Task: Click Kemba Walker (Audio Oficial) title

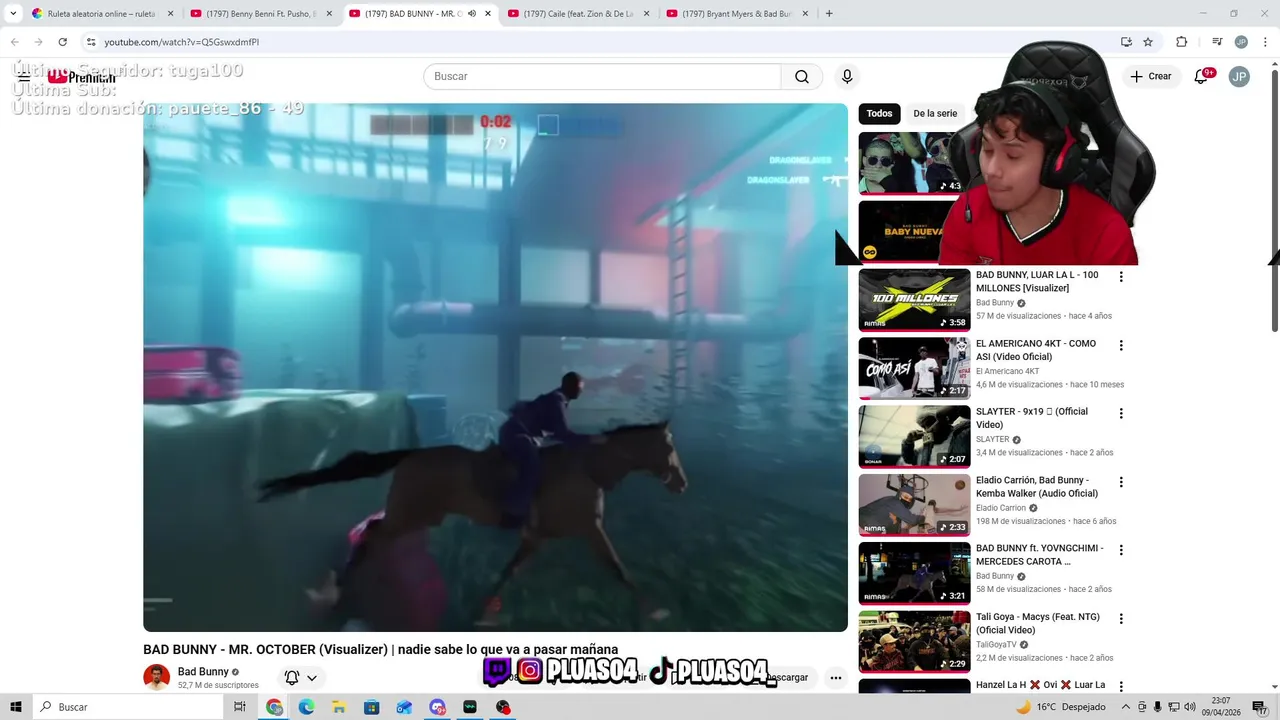Action: click(1037, 486)
